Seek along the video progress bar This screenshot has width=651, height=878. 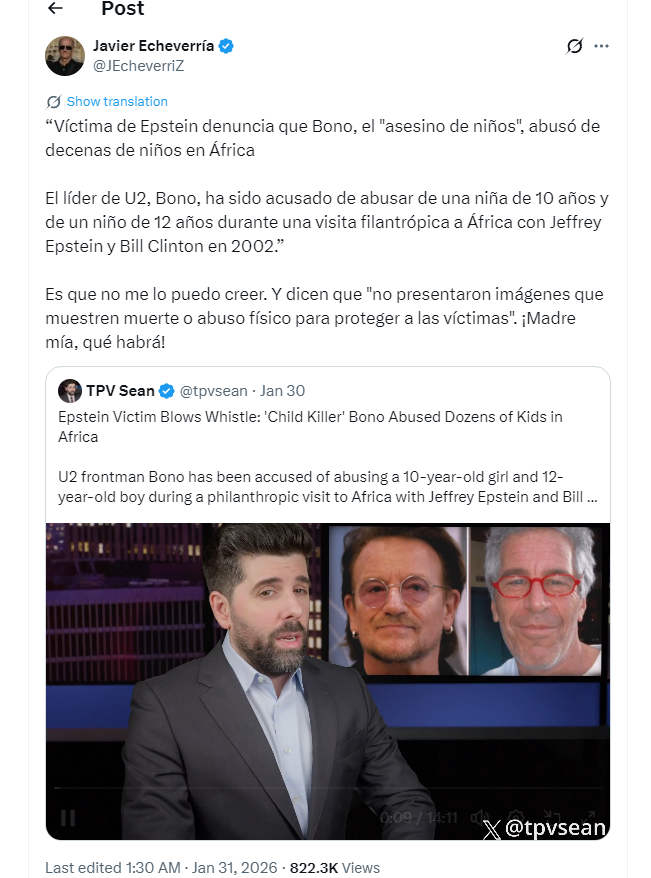click(x=328, y=788)
